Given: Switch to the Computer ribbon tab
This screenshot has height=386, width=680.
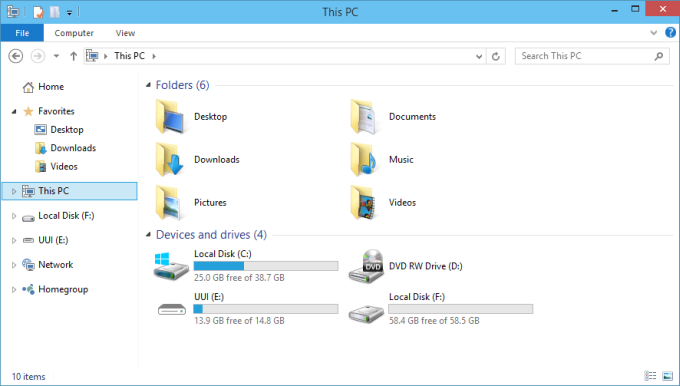Looking at the screenshot, I should (74, 33).
